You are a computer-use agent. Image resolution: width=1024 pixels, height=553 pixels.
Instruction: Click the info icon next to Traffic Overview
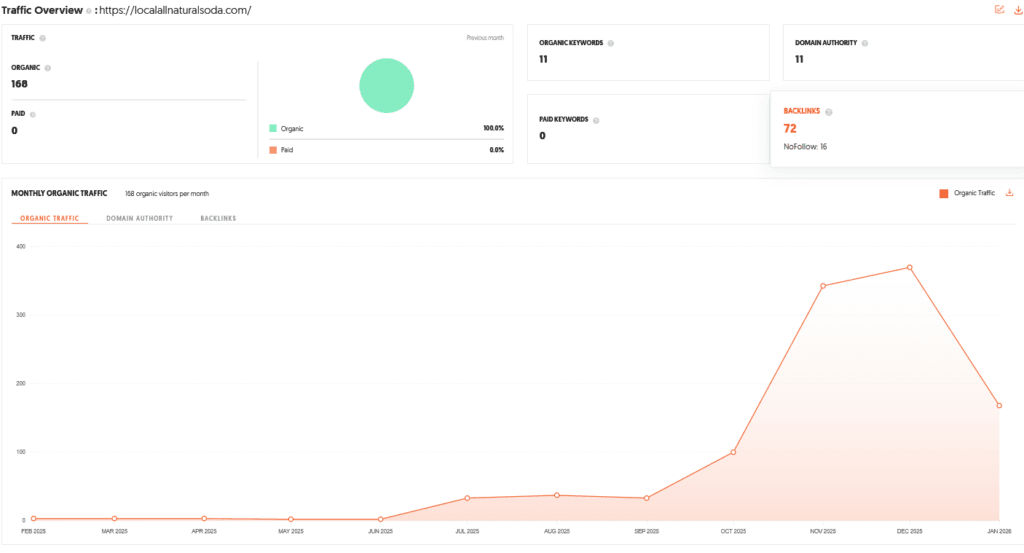pos(88,11)
